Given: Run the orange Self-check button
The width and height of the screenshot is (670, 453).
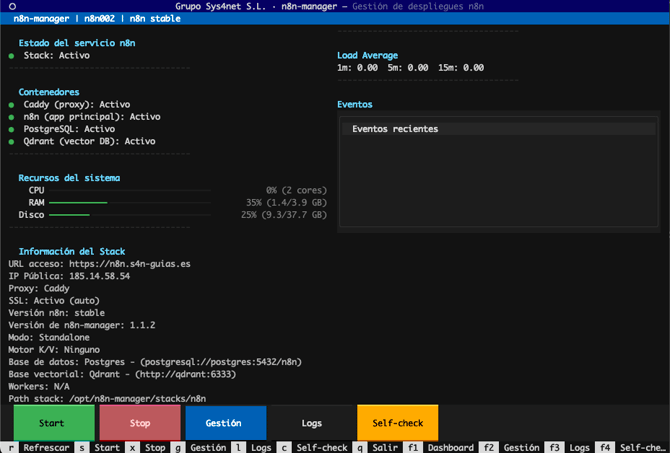Looking at the screenshot, I should pos(397,423).
